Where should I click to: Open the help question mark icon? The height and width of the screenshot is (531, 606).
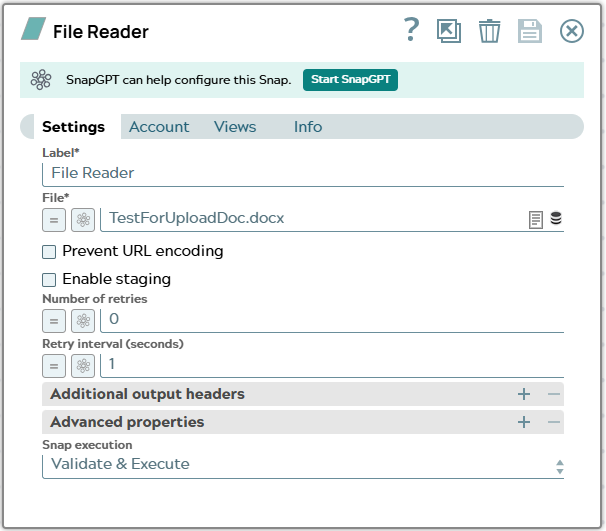tap(412, 30)
